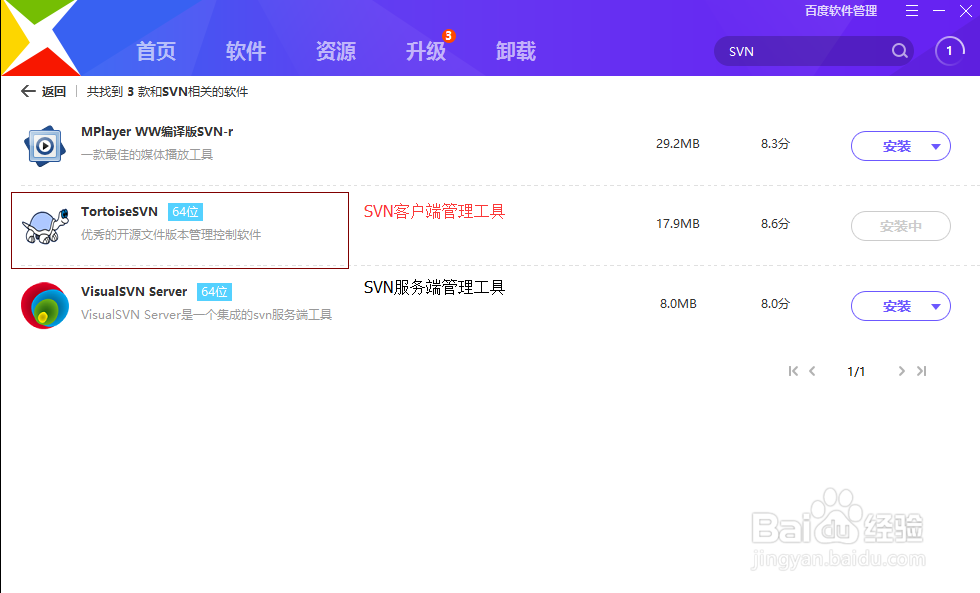The width and height of the screenshot is (980, 593).
Task: Click the circular download counter icon
Action: pos(949,51)
